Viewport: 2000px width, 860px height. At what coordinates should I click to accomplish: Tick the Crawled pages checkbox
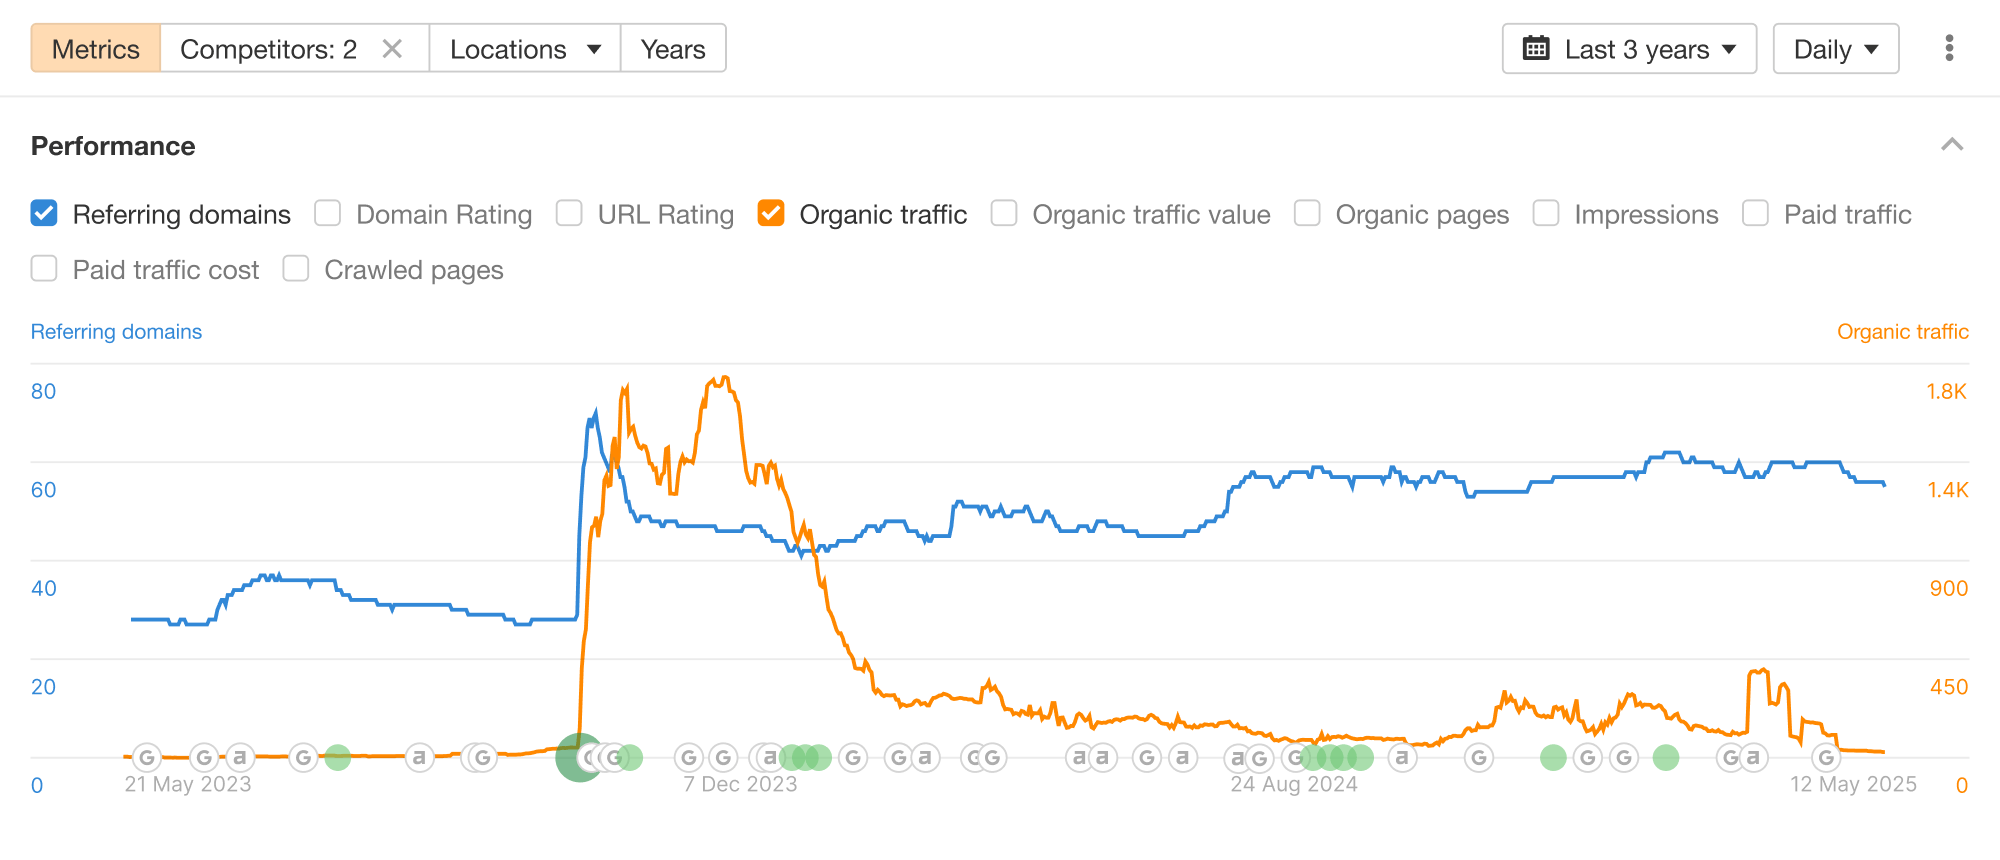(296, 269)
